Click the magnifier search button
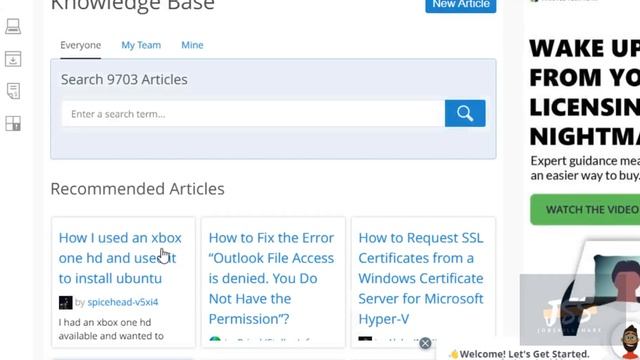This screenshot has width=640, height=360. coord(465,113)
